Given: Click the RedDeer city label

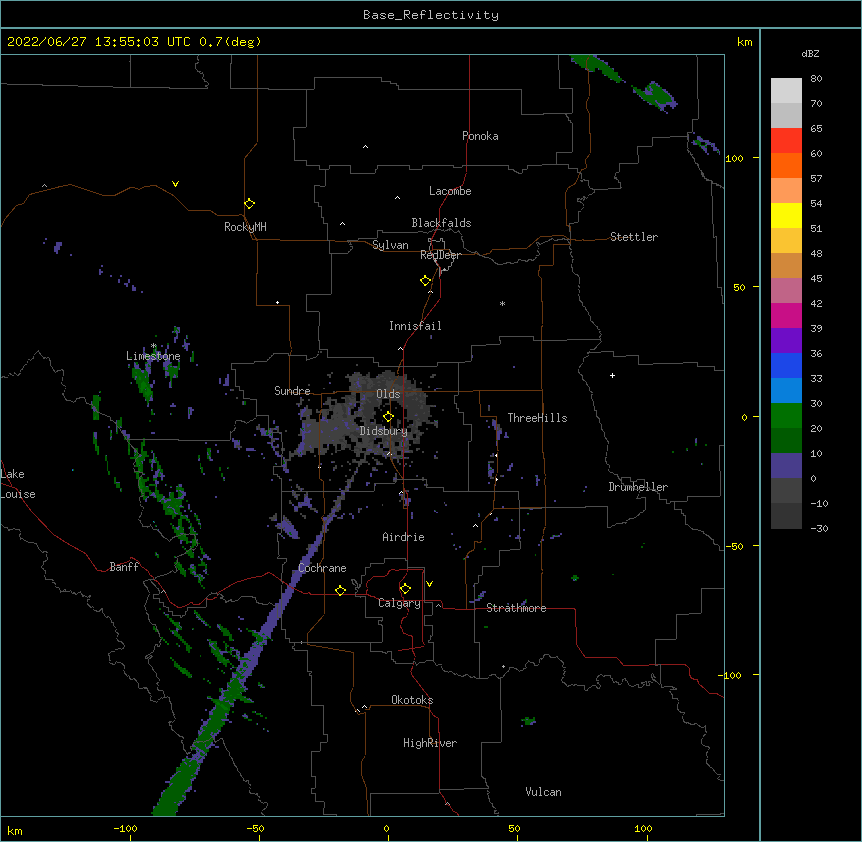Looking at the screenshot, I should pos(440,255).
